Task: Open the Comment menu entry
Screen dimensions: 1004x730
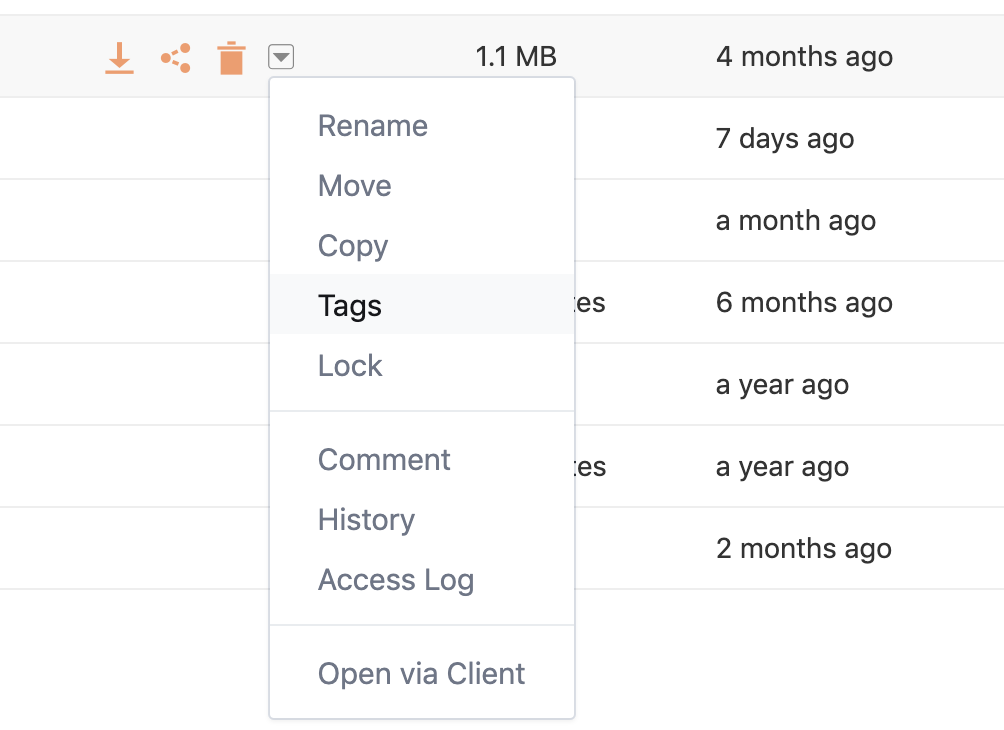Action: (x=422, y=459)
